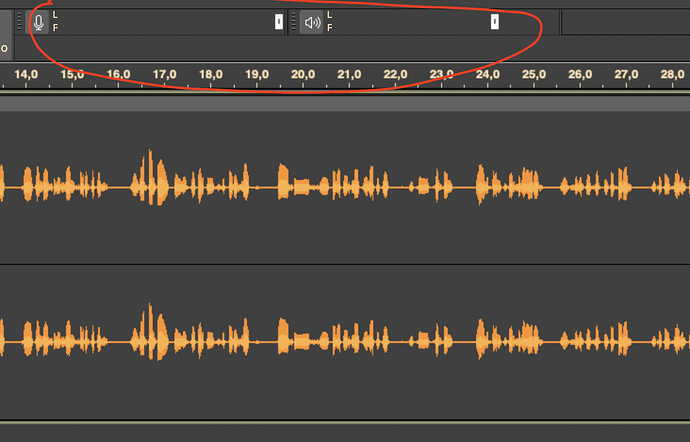Adjust the playback level slider handle
Screen dimensions: 690x442
pos(495,21)
